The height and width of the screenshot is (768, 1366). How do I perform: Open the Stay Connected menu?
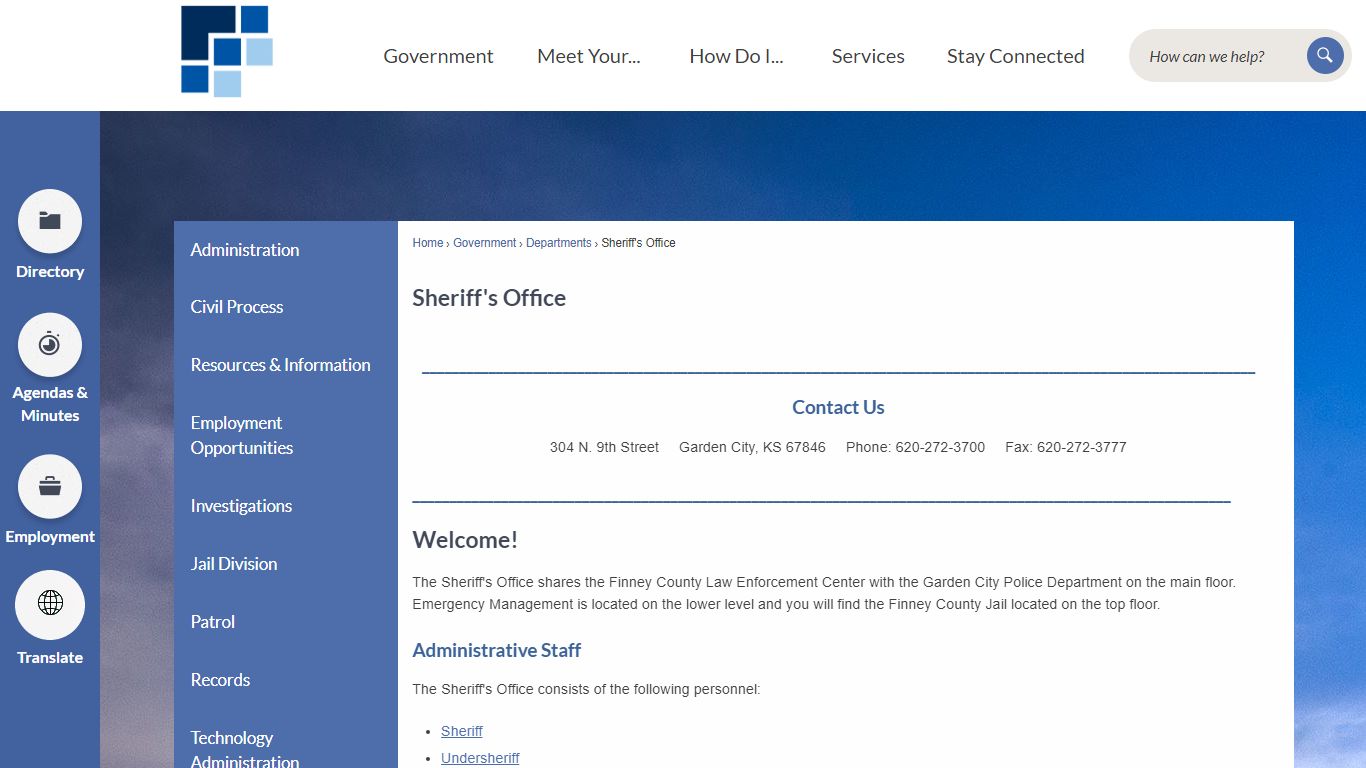point(1016,56)
